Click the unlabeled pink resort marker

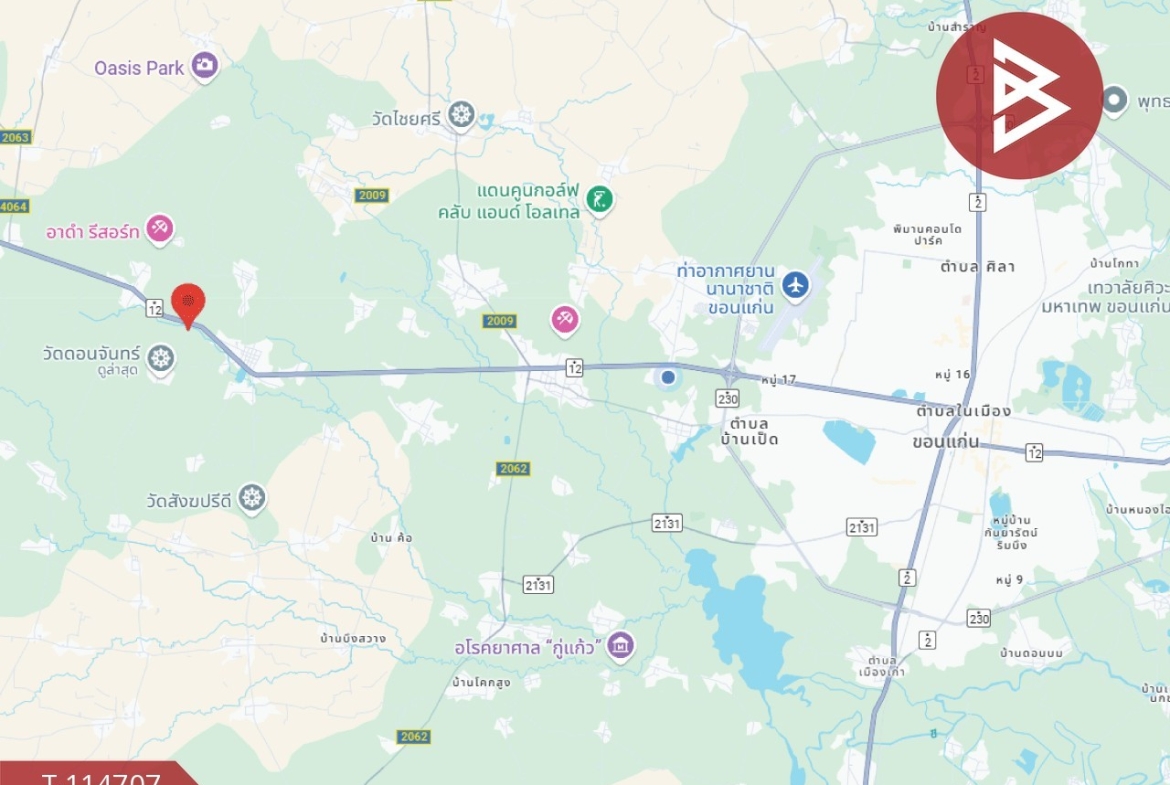pyautogui.click(x=565, y=320)
